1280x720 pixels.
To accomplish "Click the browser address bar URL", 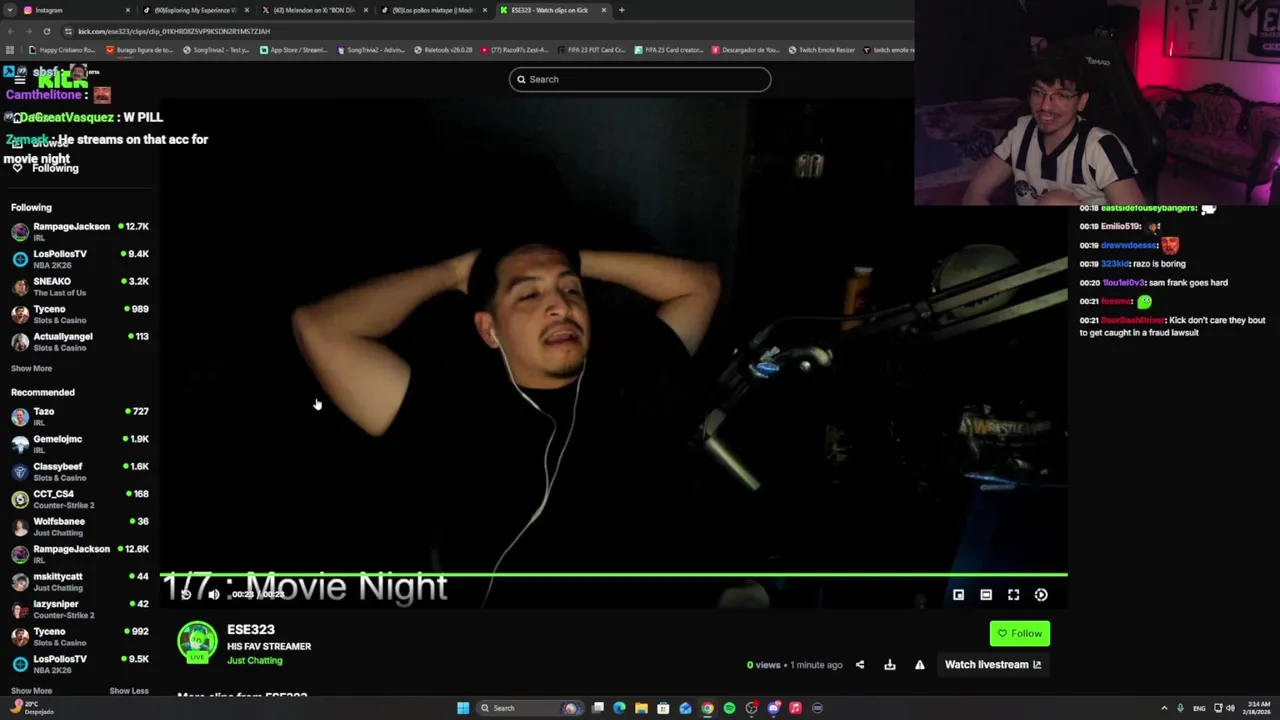I will coord(174,31).
